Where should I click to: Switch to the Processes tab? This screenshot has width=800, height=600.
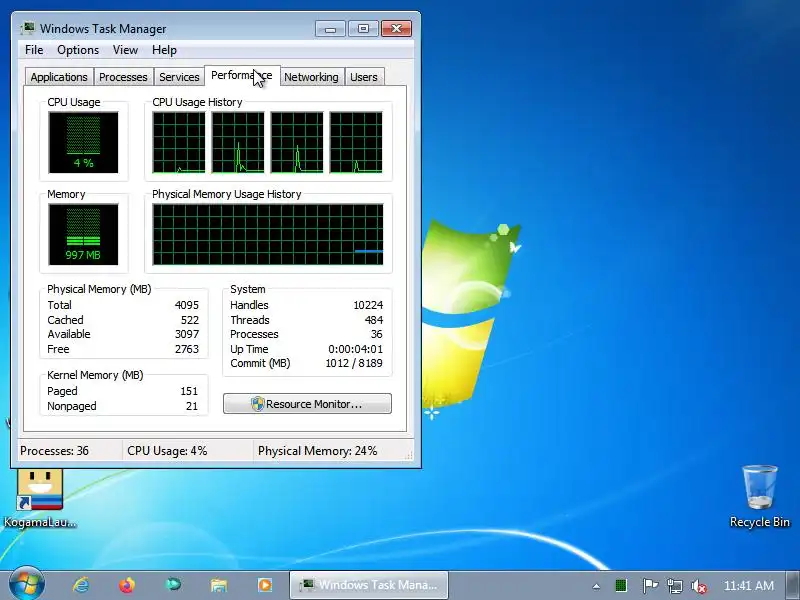coord(123,77)
